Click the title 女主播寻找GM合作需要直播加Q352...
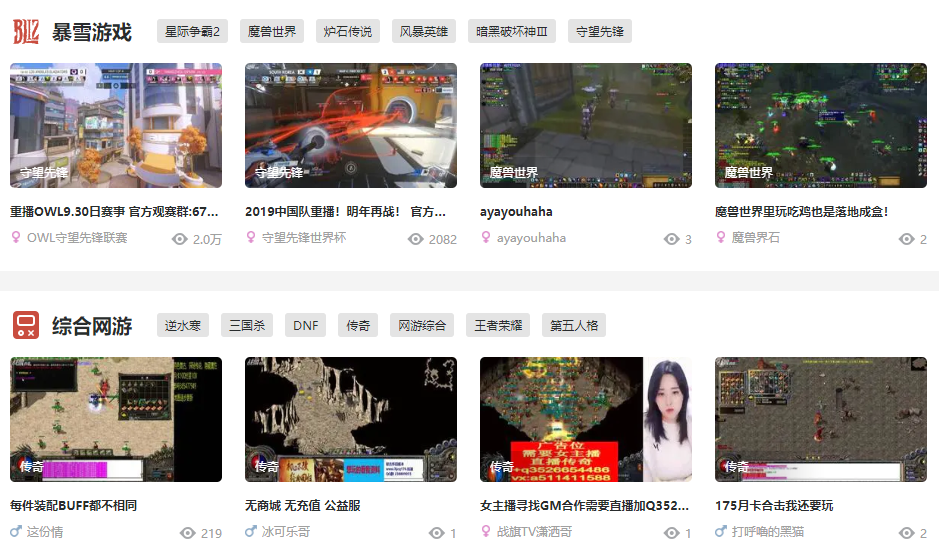The image size is (939, 554). pos(584,505)
